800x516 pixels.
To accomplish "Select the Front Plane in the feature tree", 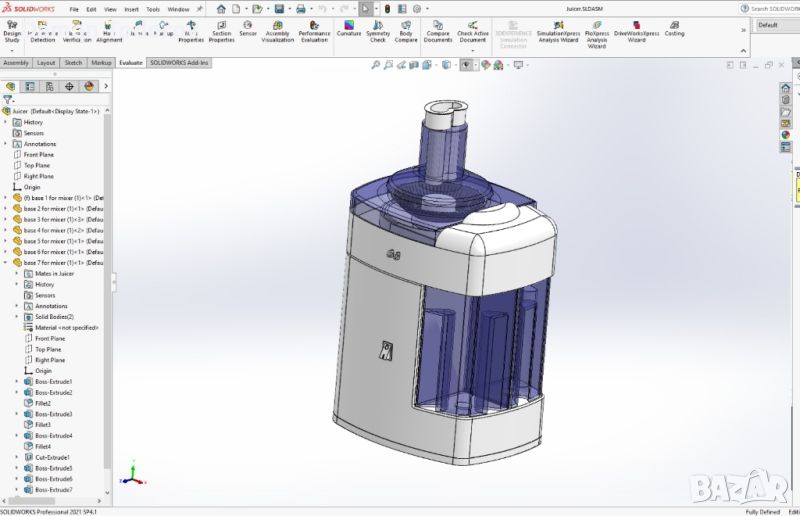I will tap(38, 155).
